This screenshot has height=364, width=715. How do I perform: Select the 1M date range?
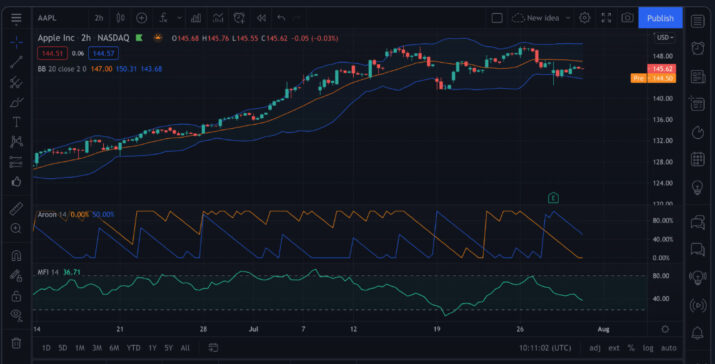pos(80,348)
